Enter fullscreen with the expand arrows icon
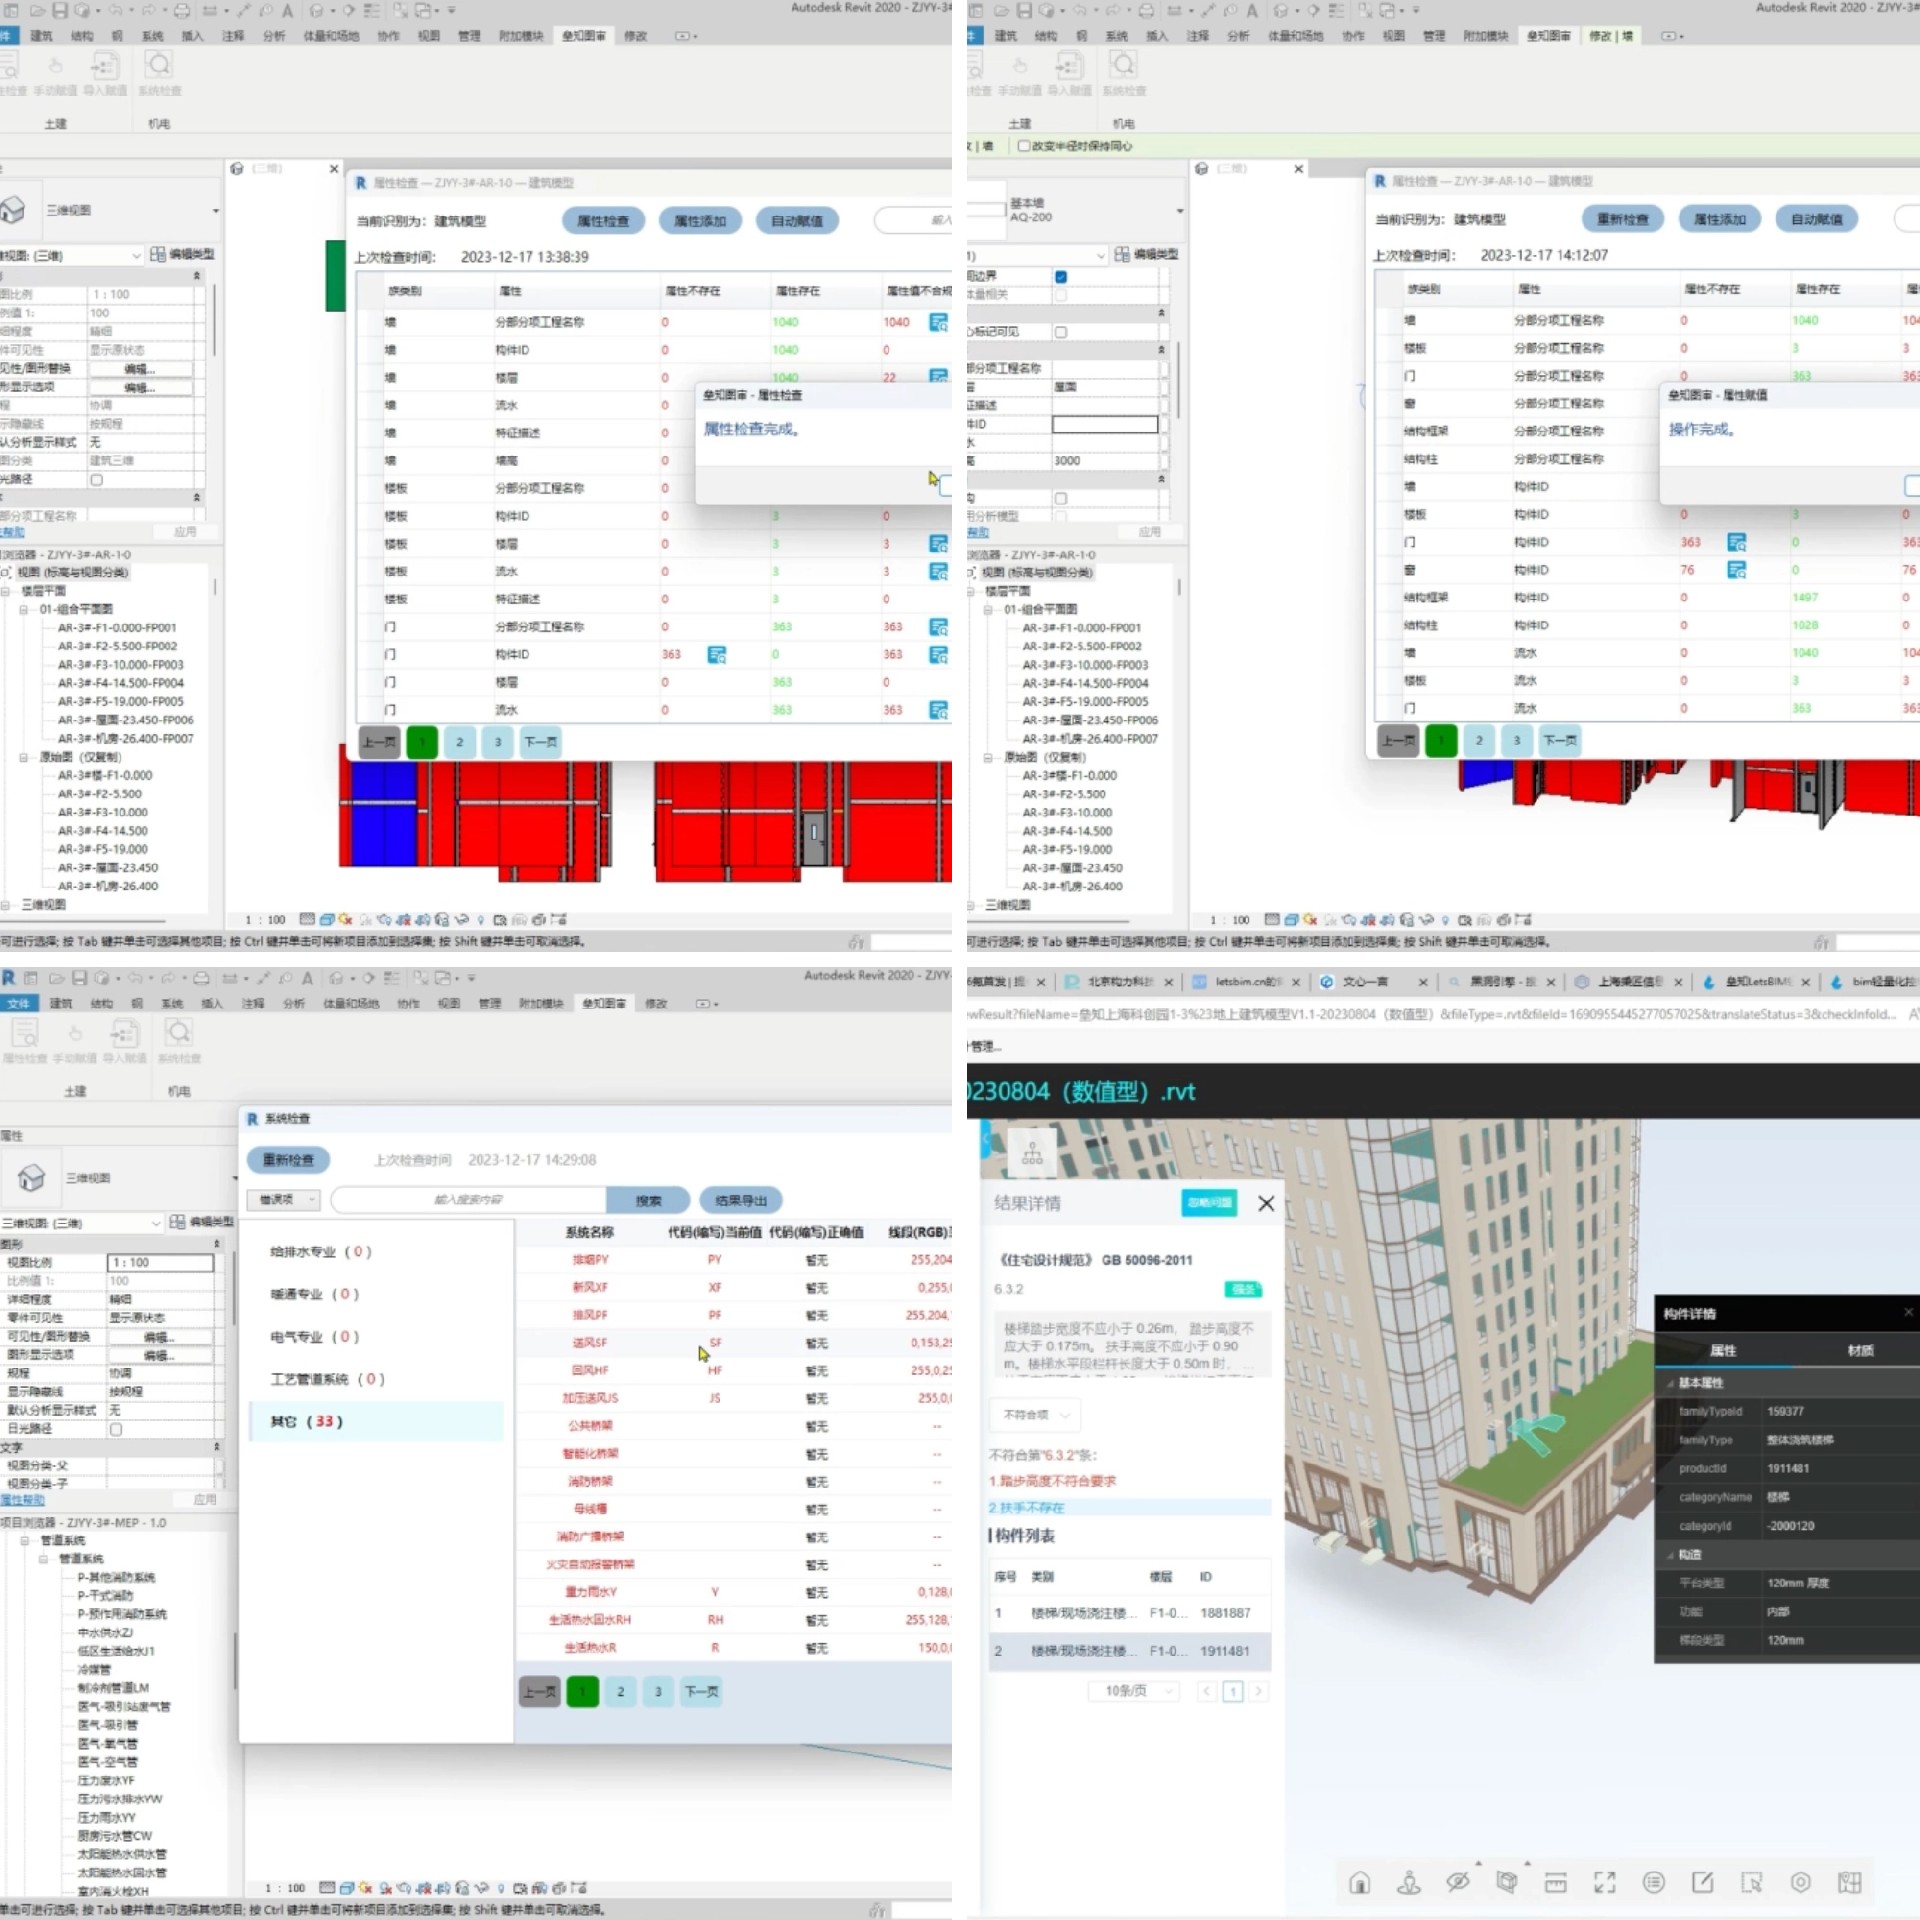The width and height of the screenshot is (1920, 1920). 1604,1883
